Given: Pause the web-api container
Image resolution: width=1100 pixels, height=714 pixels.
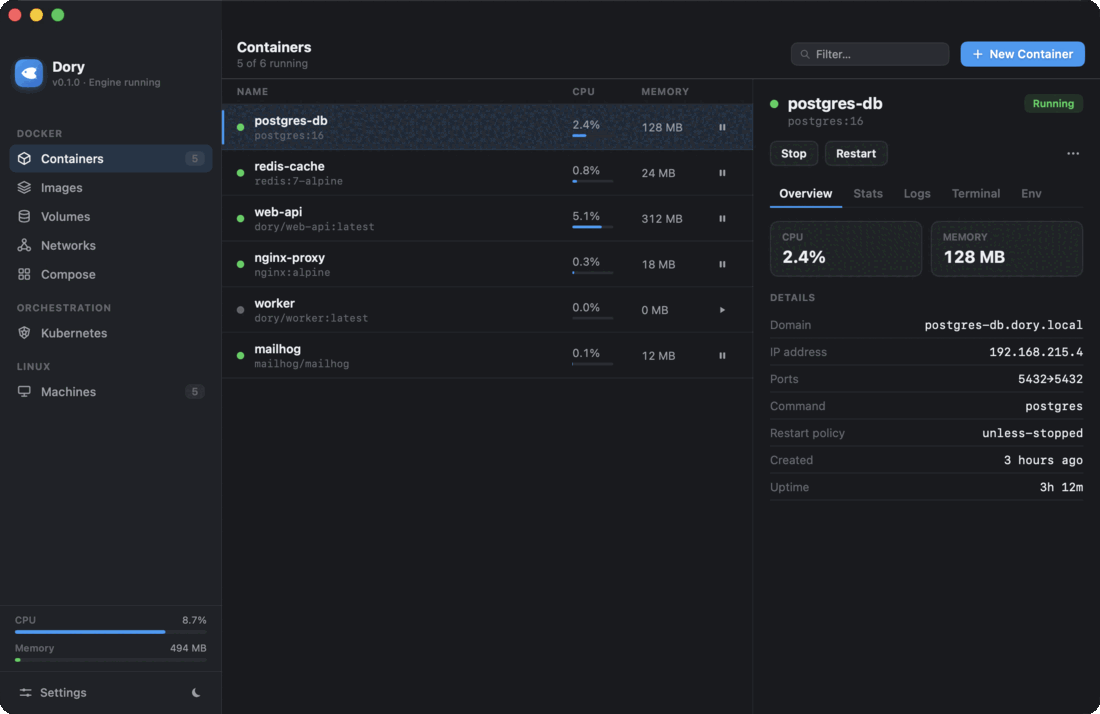Looking at the screenshot, I should (722, 218).
